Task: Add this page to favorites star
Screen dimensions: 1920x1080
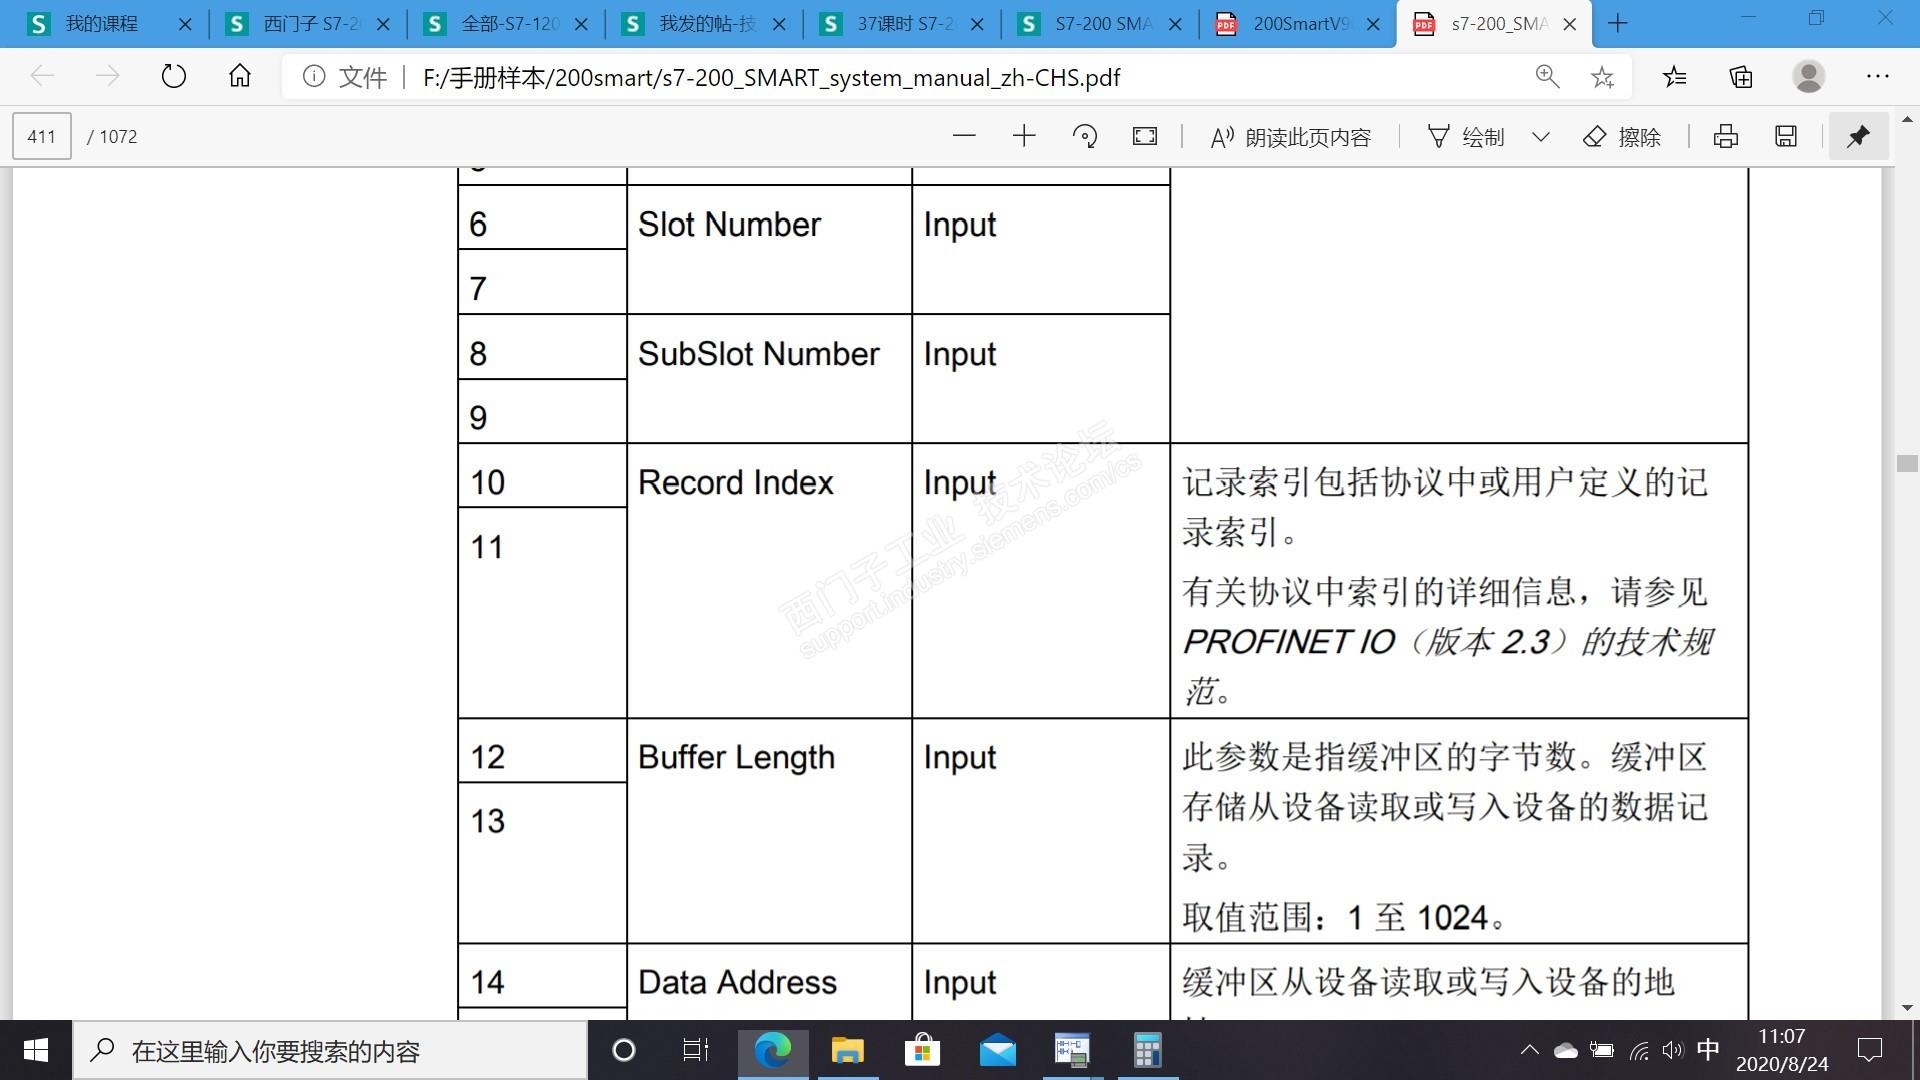Action: point(1603,77)
